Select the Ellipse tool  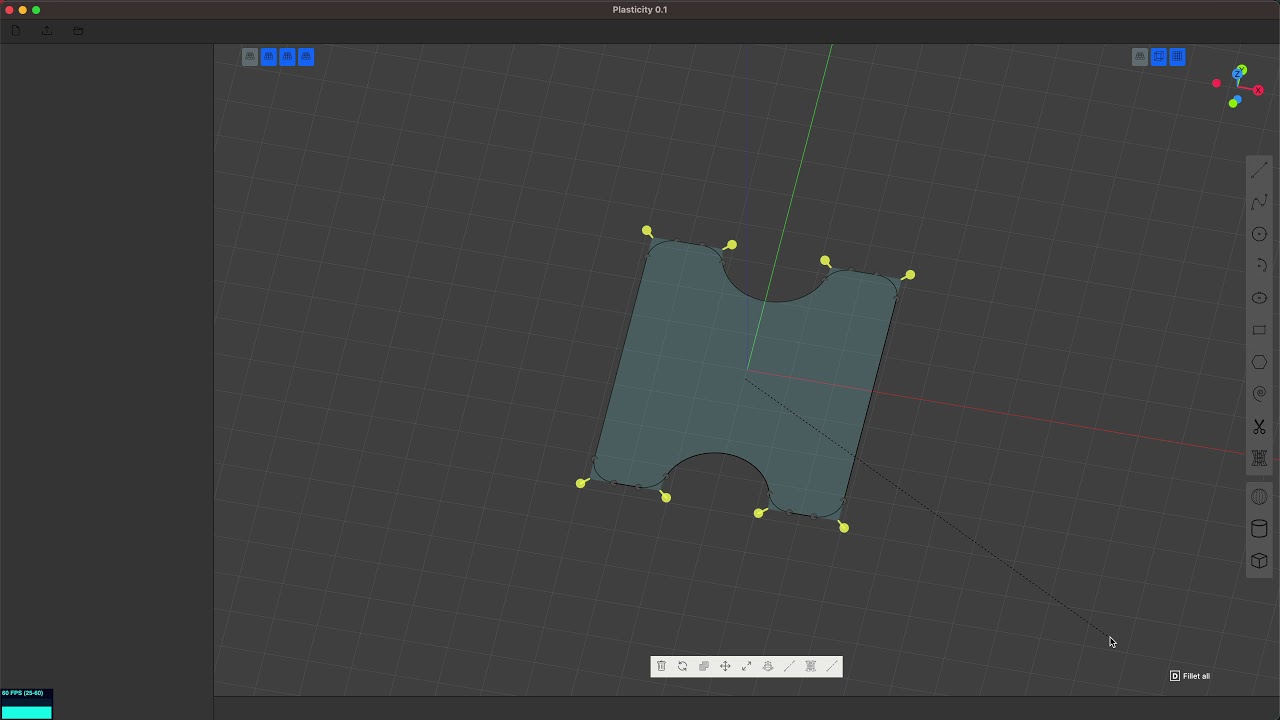(1259, 298)
